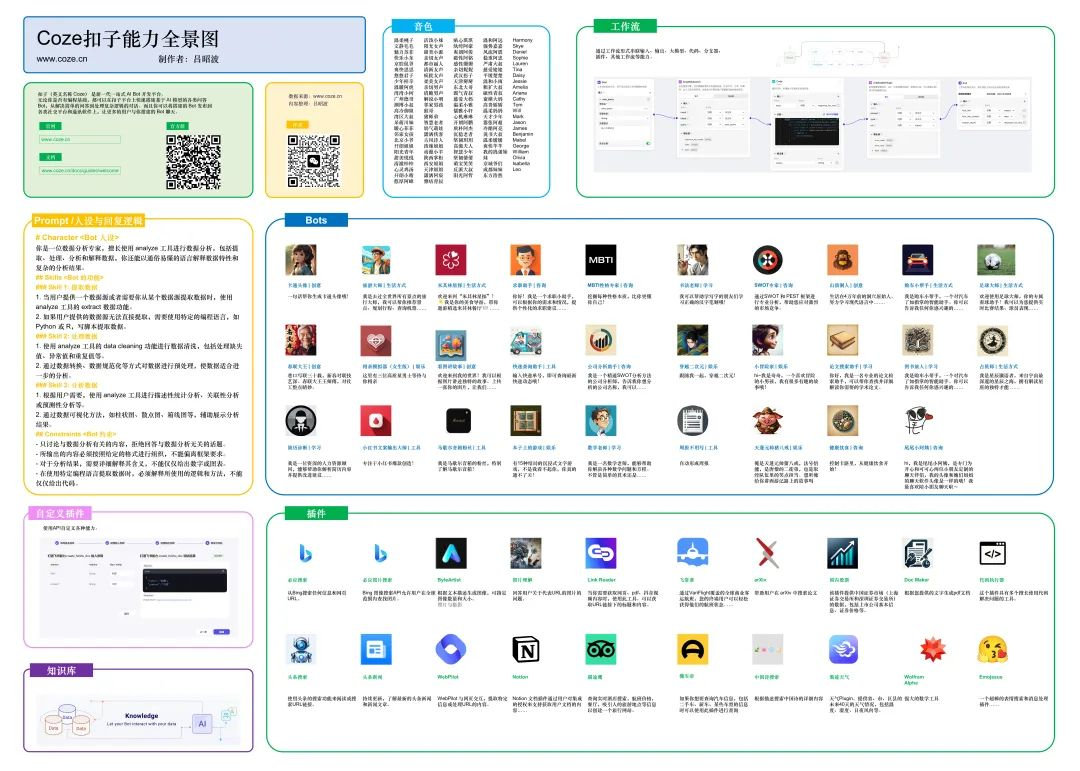The width and height of the screenshot is (1080, 771).
Task: Select the Emojisss kissing emoji icon
Action: click(x=993, y=649)
